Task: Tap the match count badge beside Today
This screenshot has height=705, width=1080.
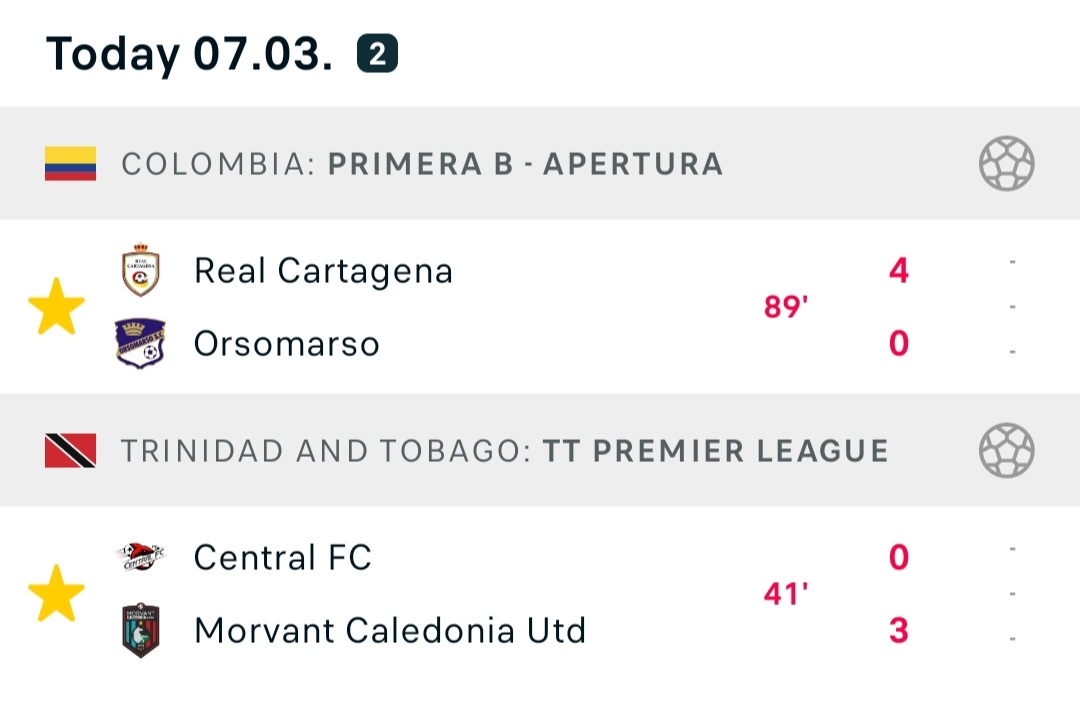Action: tap(377, 55)
